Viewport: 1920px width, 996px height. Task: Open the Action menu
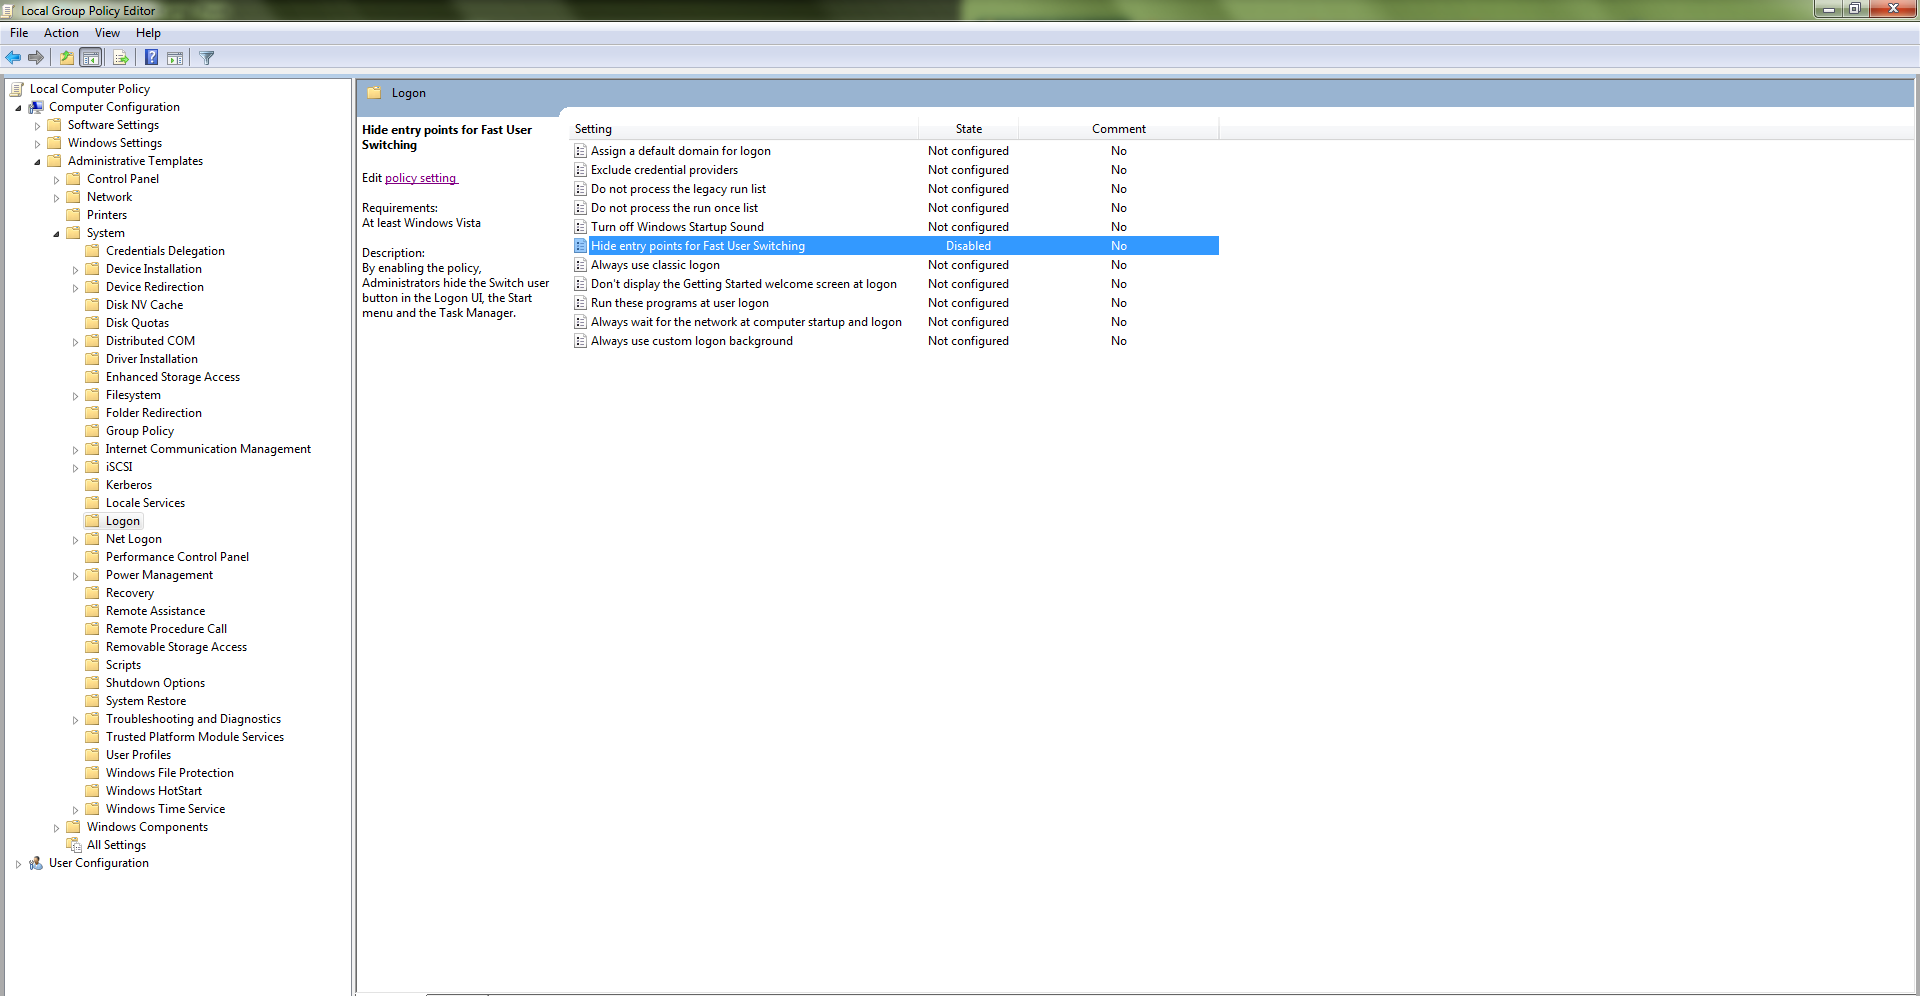tap(61, 33)
